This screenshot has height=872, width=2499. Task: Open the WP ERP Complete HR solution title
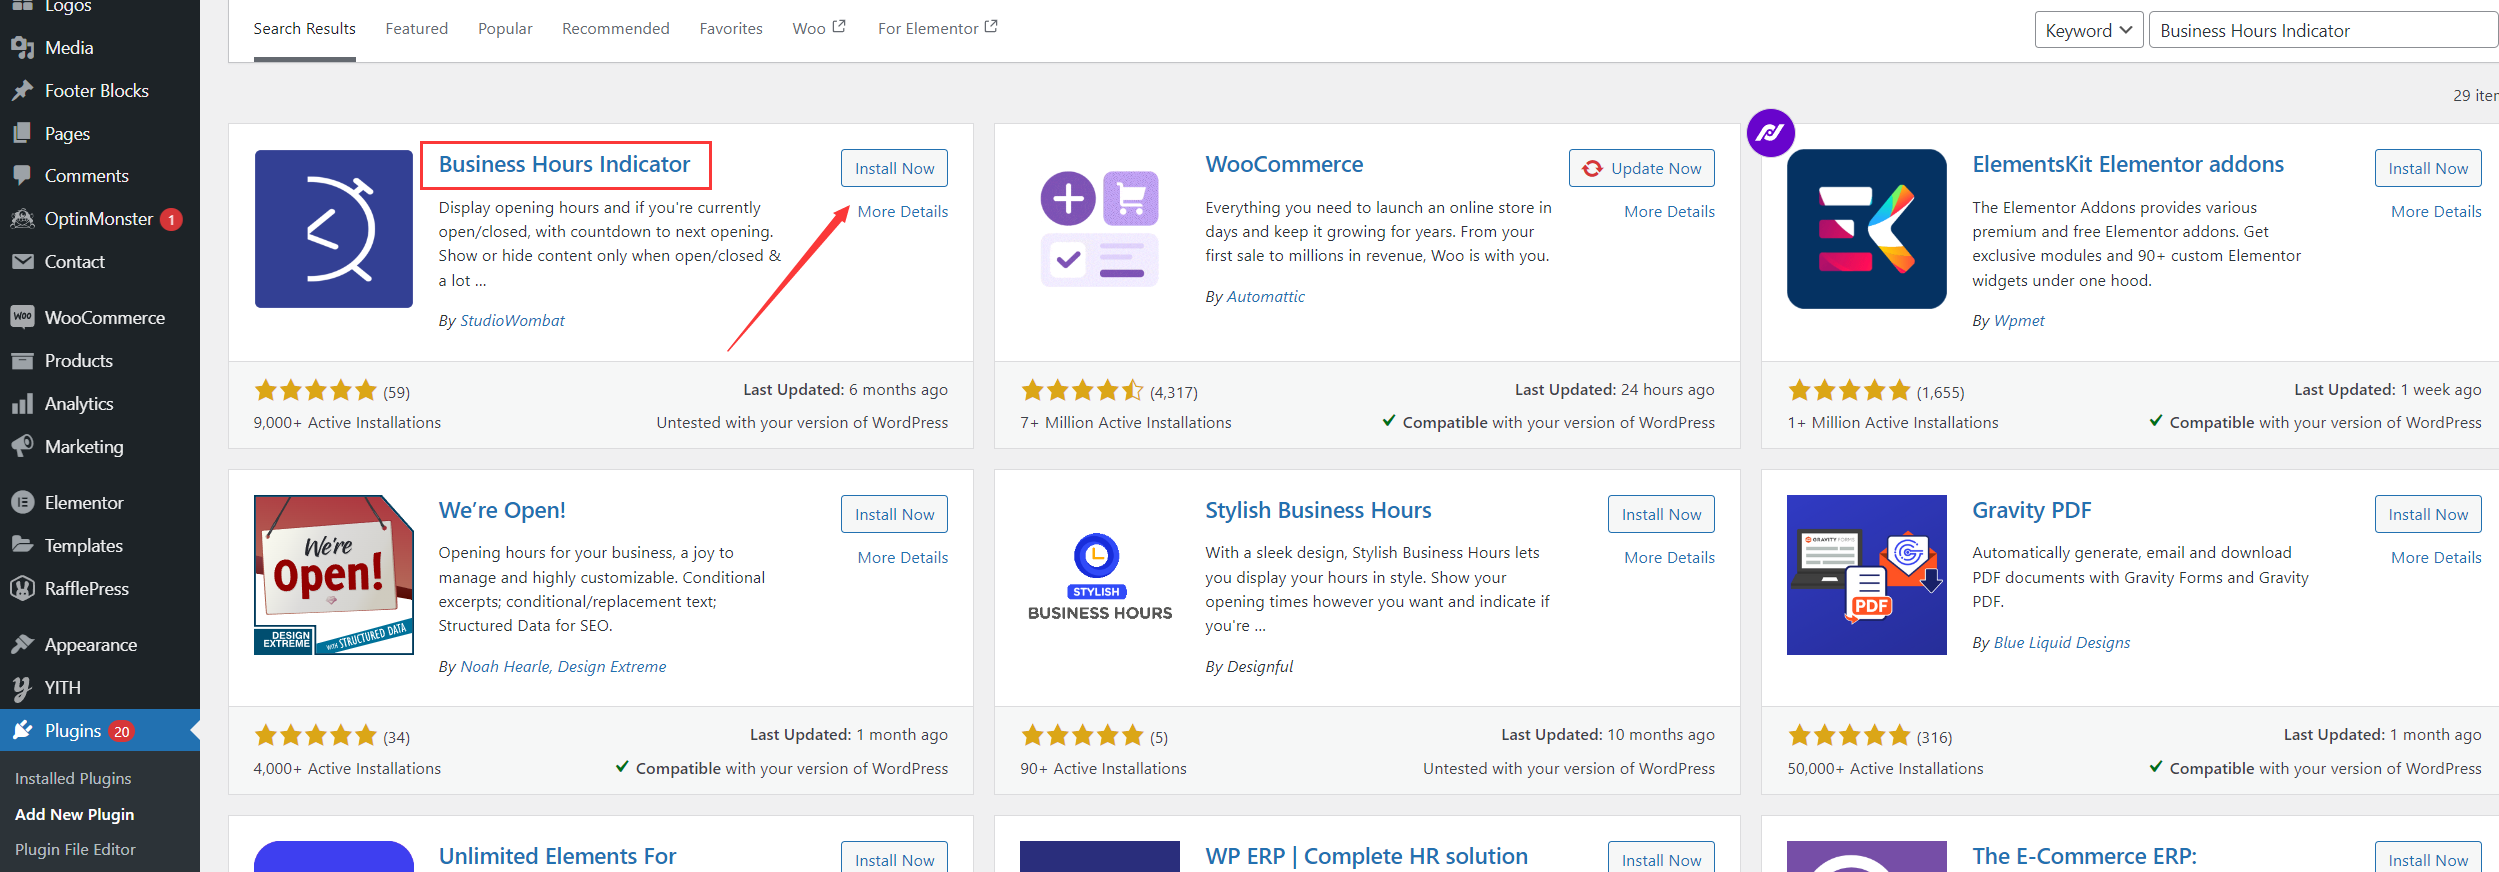(1366, 857)
